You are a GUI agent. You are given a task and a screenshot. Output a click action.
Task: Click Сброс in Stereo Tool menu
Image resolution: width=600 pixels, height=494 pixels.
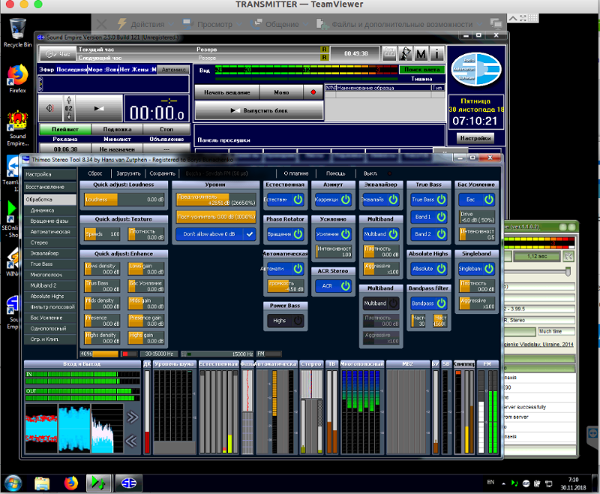pyautogui.click(x=95, y=173)
